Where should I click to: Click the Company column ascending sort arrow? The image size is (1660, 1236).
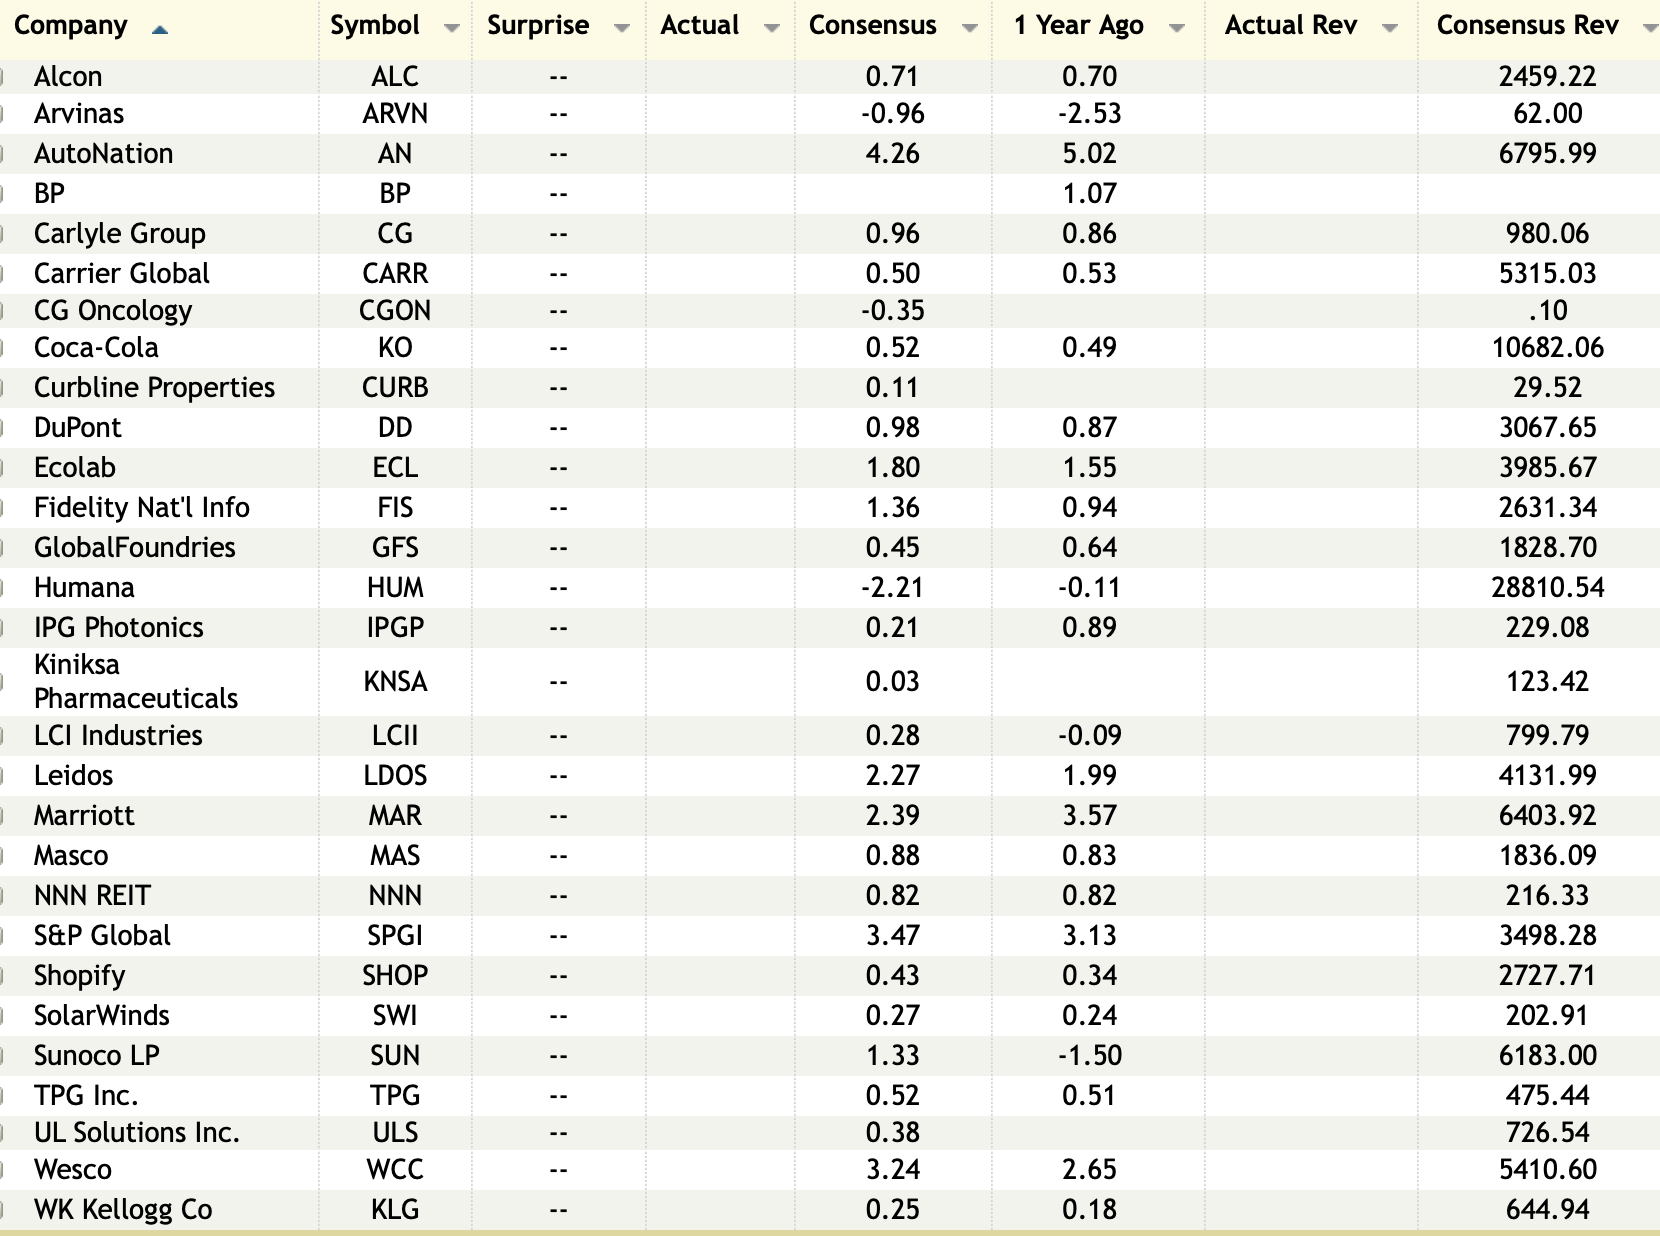click(159, 29)
